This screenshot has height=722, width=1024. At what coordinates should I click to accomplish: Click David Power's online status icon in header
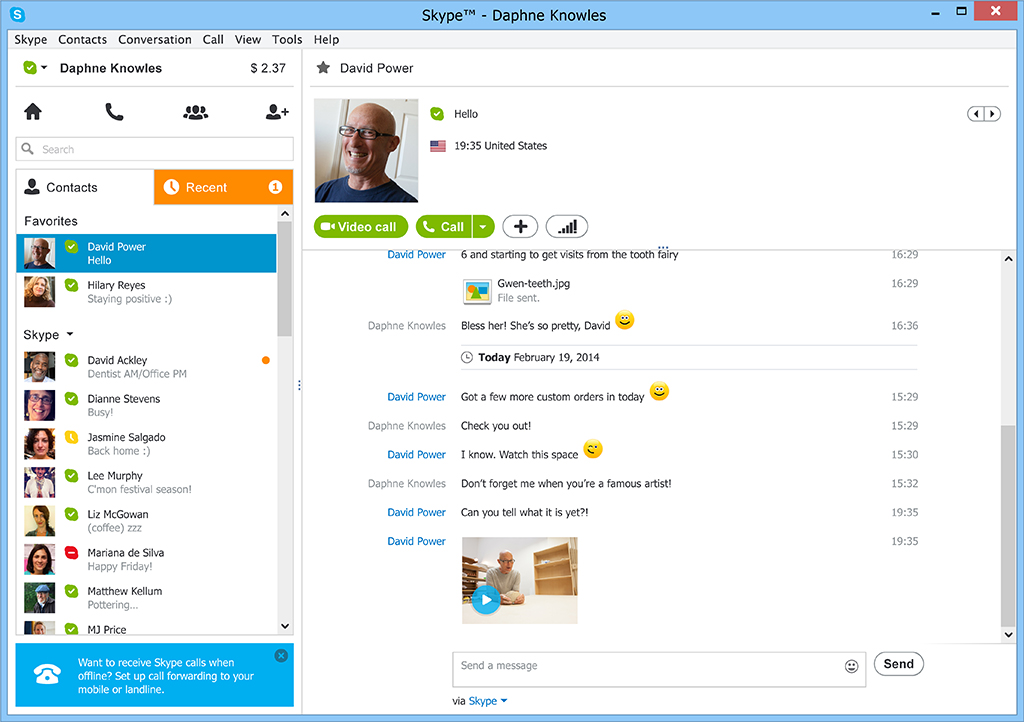tap(437, 114)
